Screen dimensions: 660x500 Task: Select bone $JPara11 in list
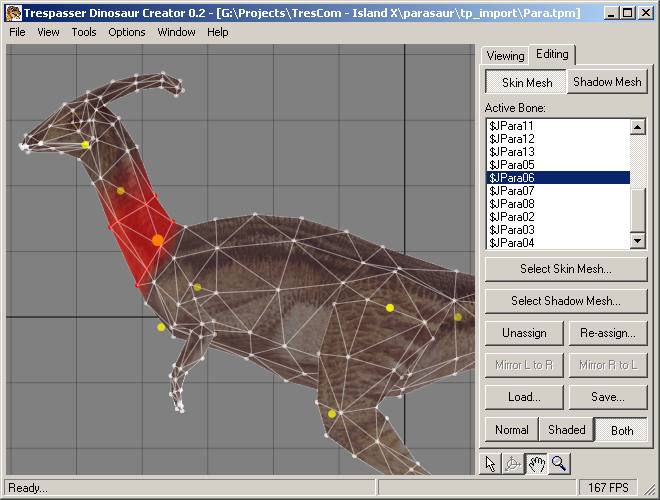click(558, 126)
